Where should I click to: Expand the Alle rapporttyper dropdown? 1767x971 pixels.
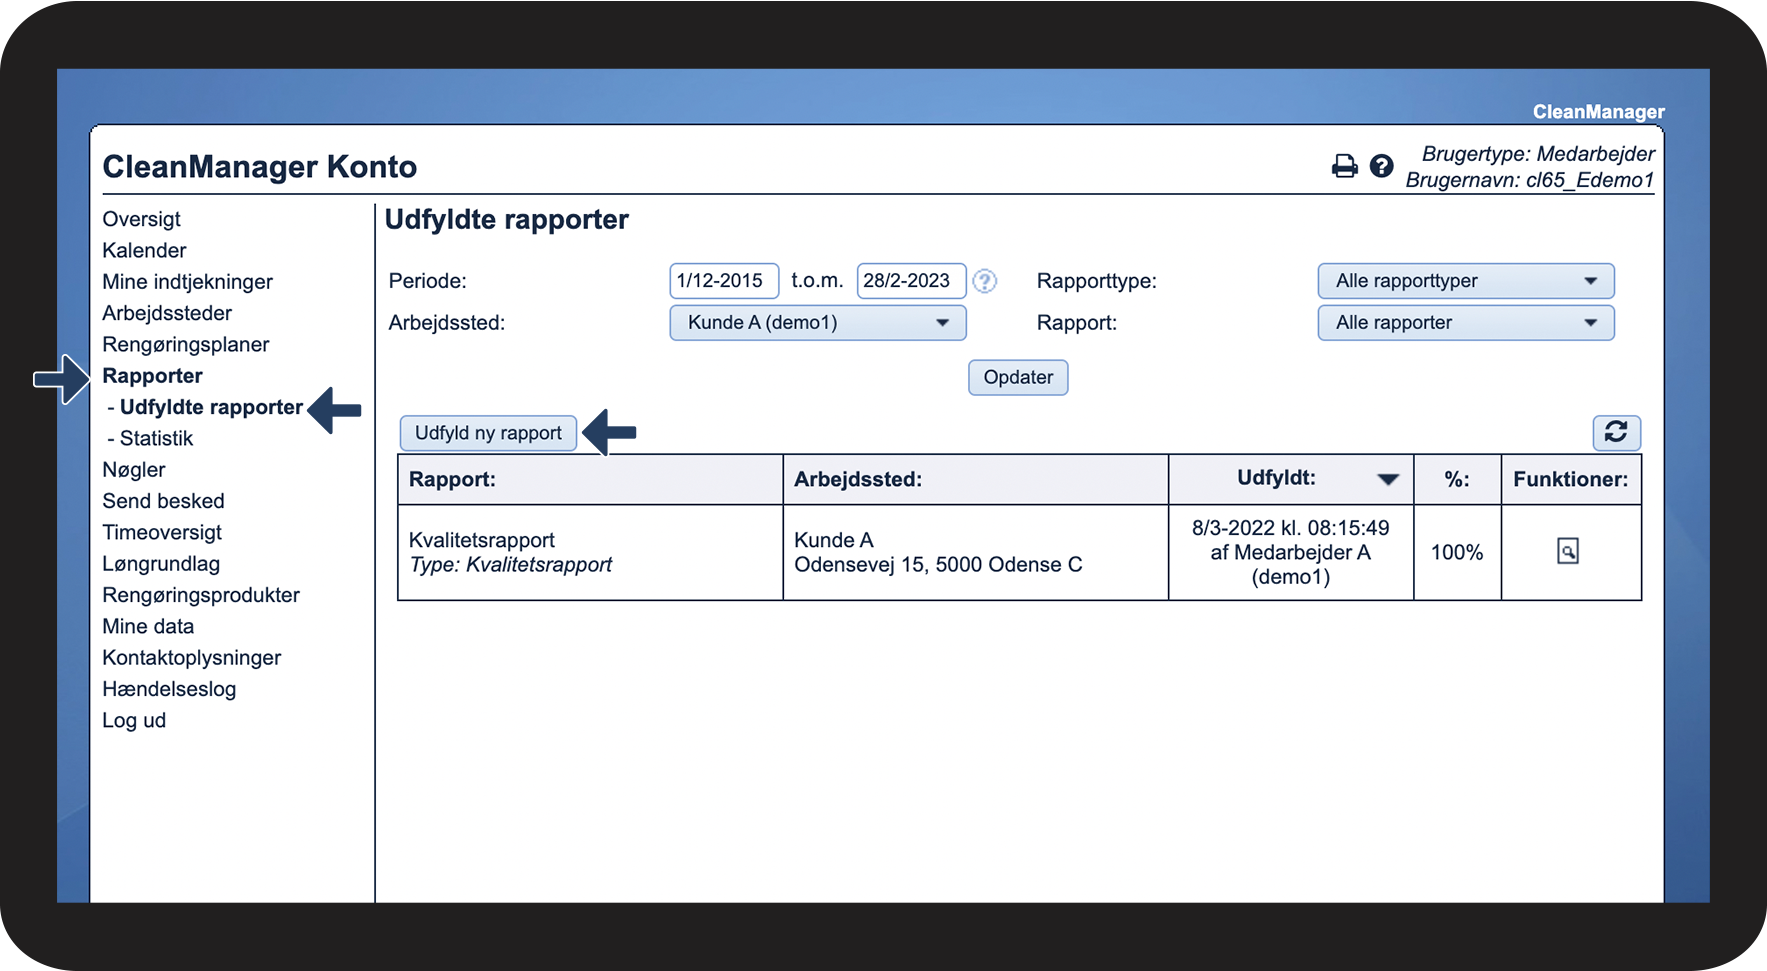(1465, 281)
